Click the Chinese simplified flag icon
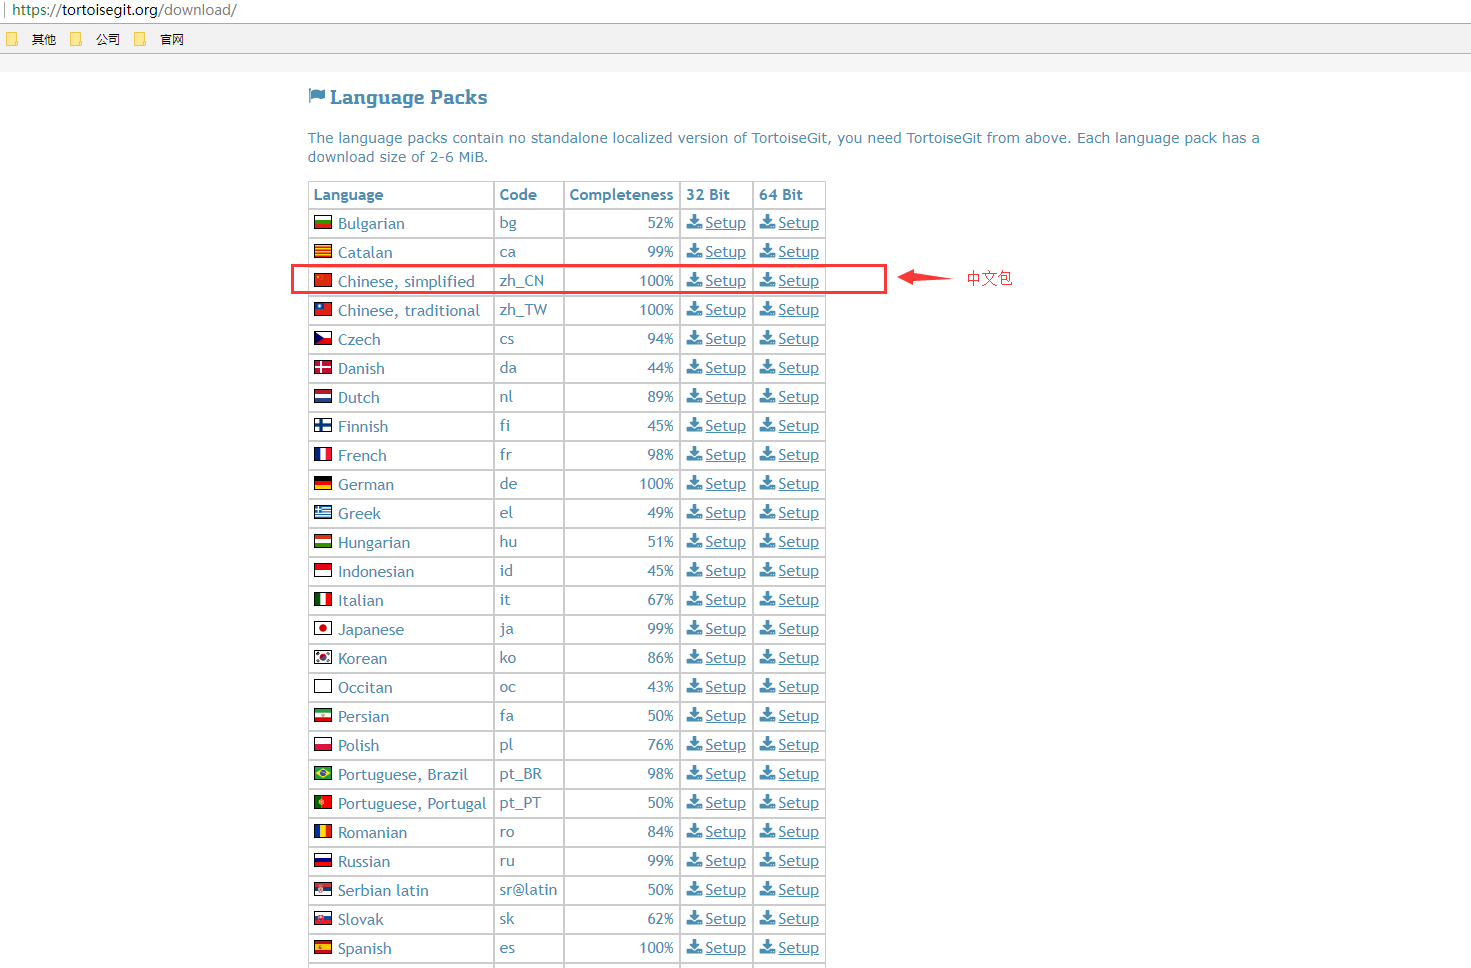 coord(323,280)
